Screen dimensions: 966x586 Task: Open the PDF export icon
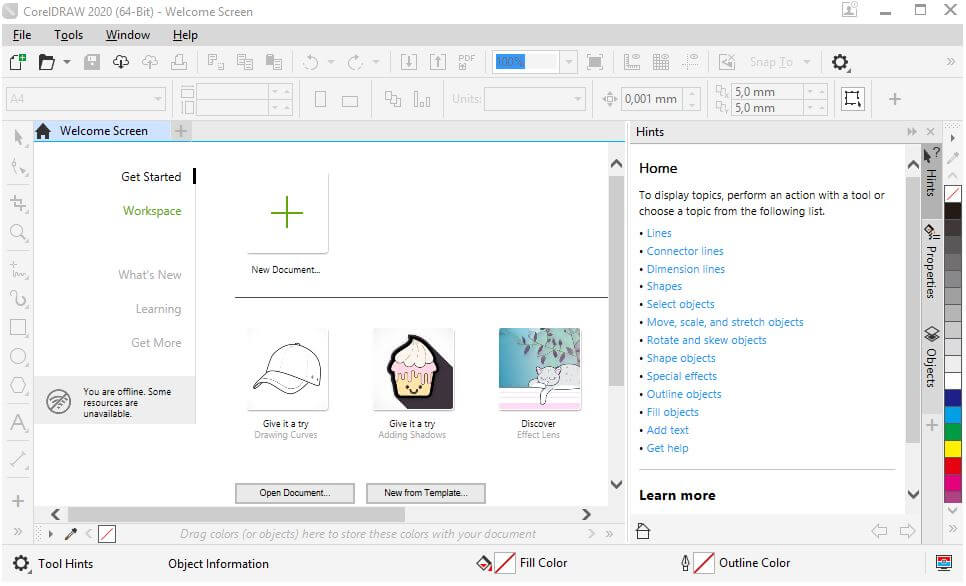click(465, 61)
